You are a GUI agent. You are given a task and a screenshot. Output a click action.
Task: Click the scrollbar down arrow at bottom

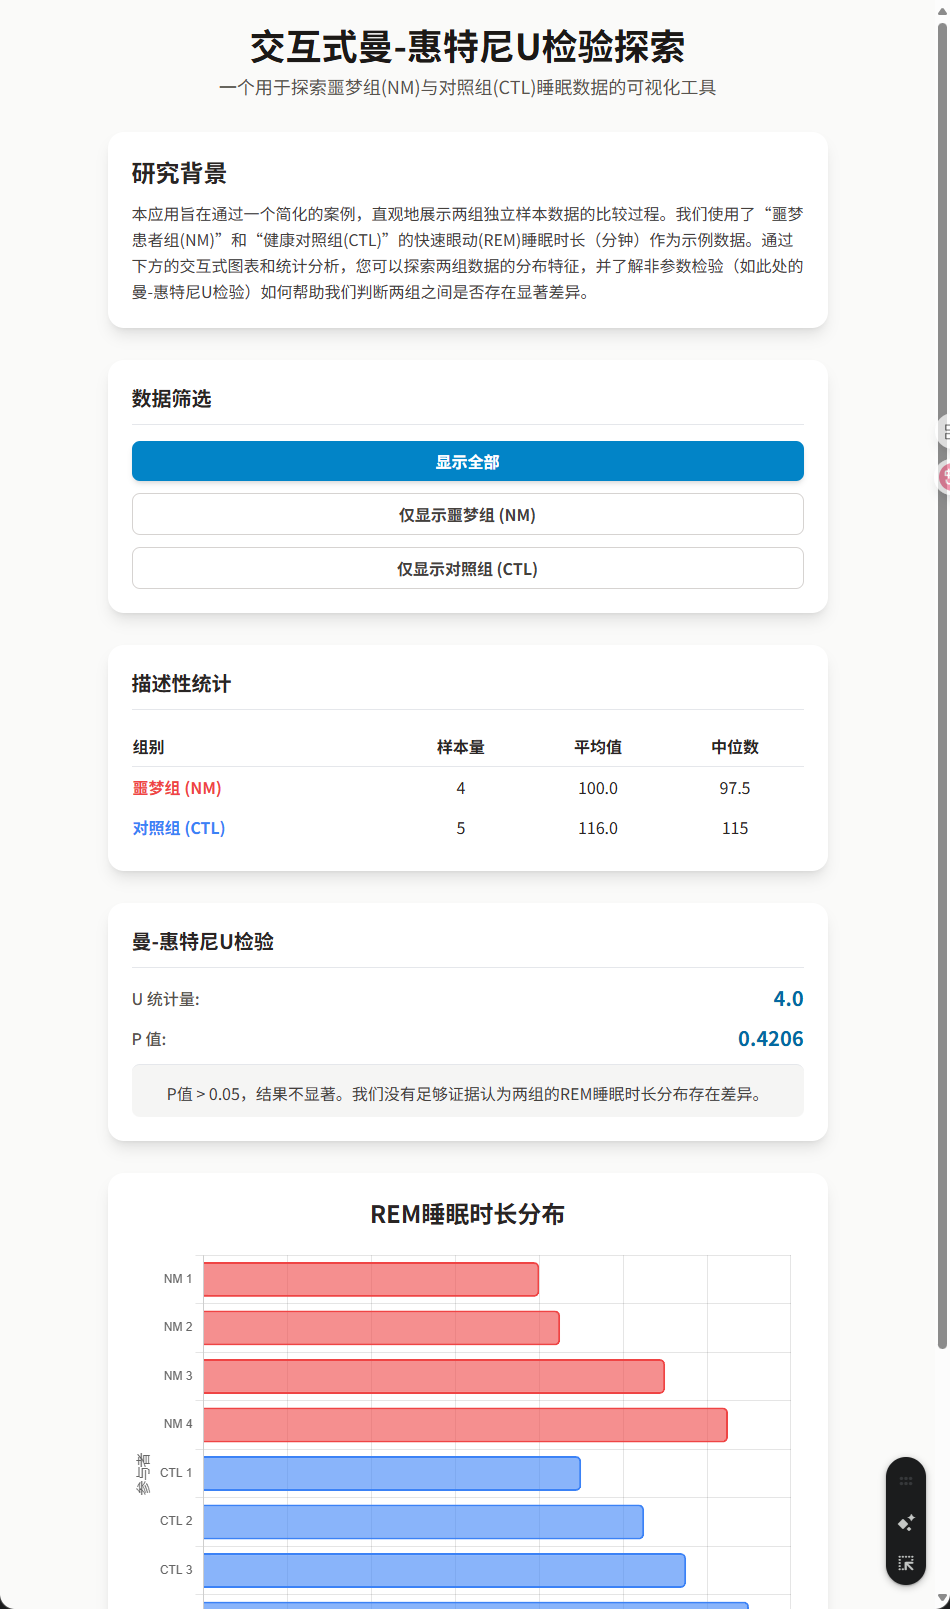pyautogui.click(x=942, y=1599)
